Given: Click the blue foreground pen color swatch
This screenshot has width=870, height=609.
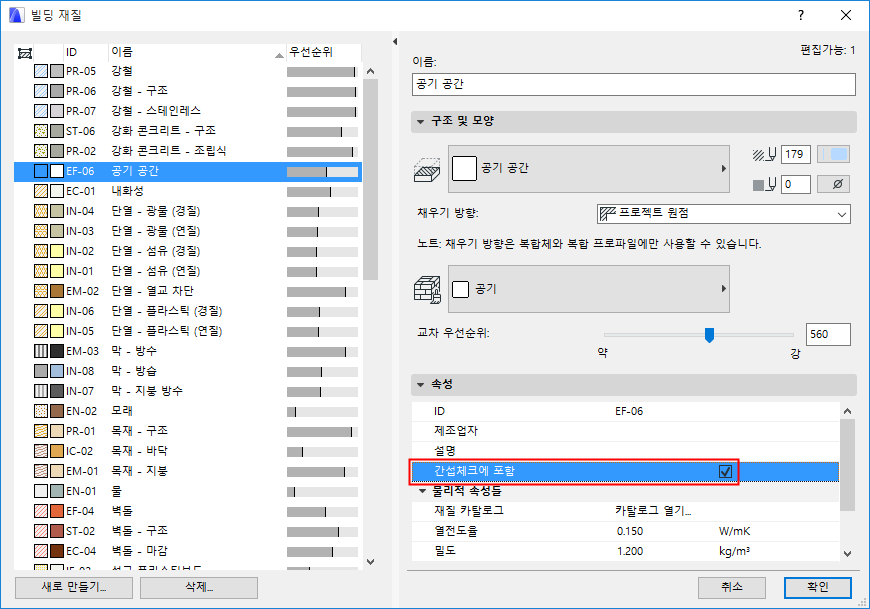Looking at the screenshot, I should (x=833, y=154).
